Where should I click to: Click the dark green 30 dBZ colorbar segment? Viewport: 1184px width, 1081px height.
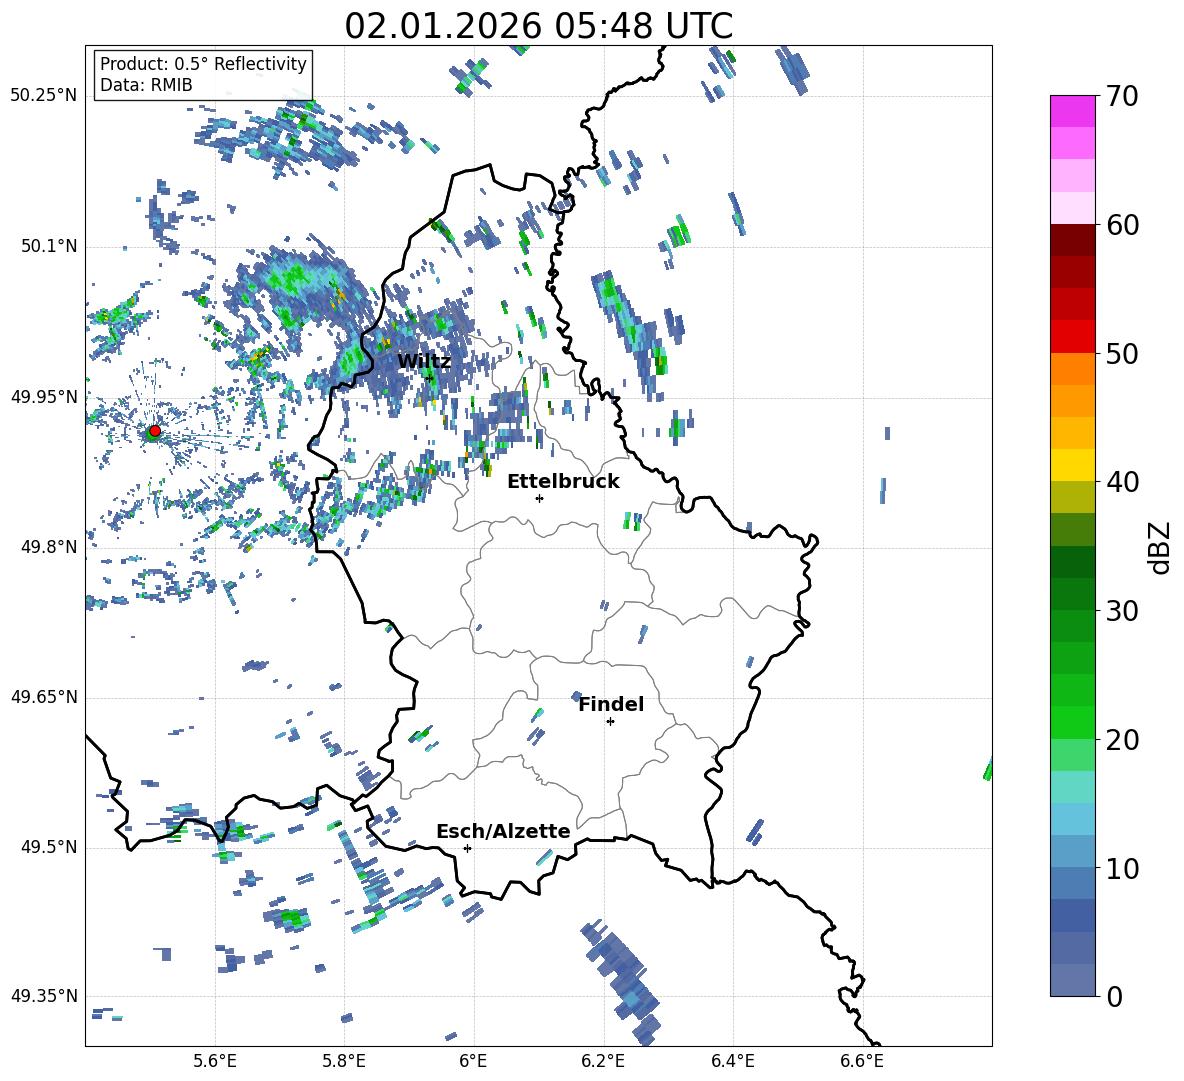[x=1072, y=594]
